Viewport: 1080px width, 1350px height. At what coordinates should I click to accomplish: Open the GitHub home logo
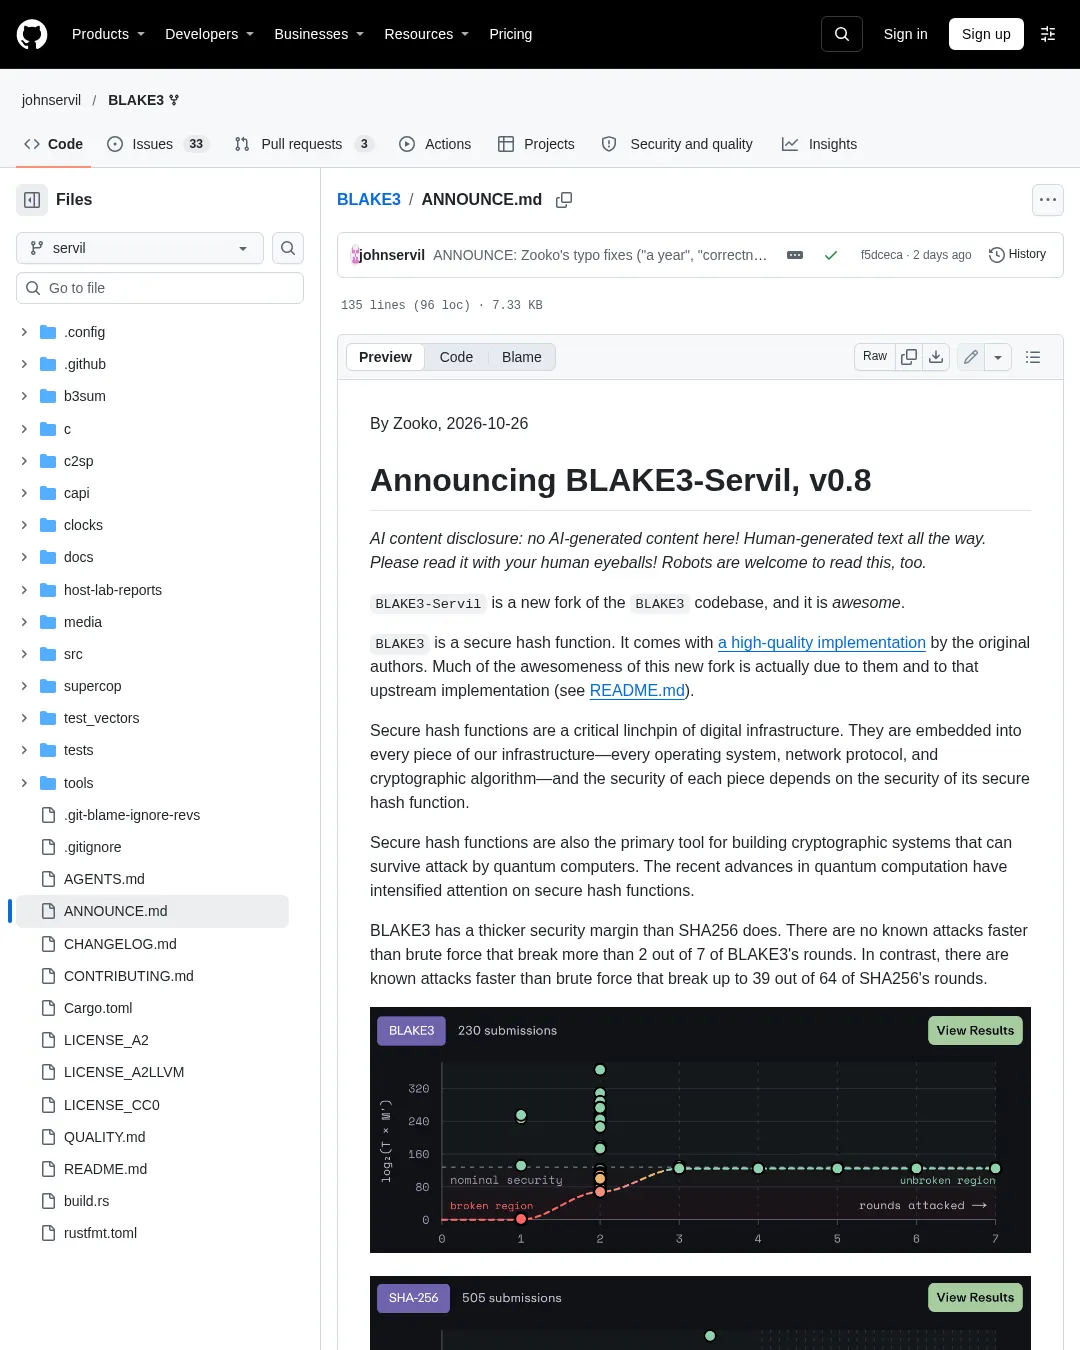click(32, 34)
